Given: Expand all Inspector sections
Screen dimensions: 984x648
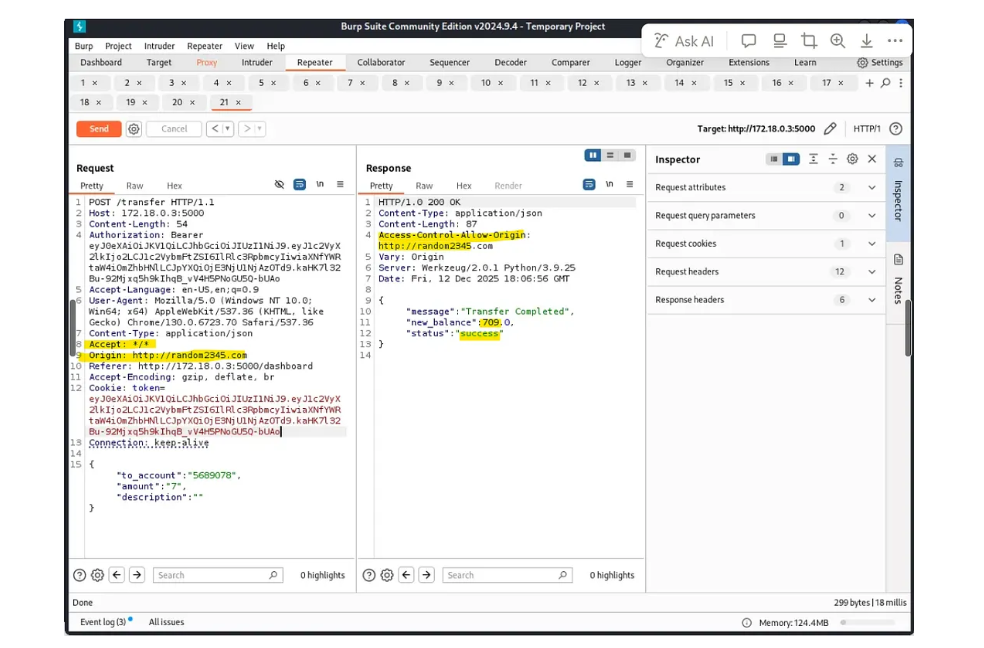Looking at the screenshot, I should click(813, 159).
